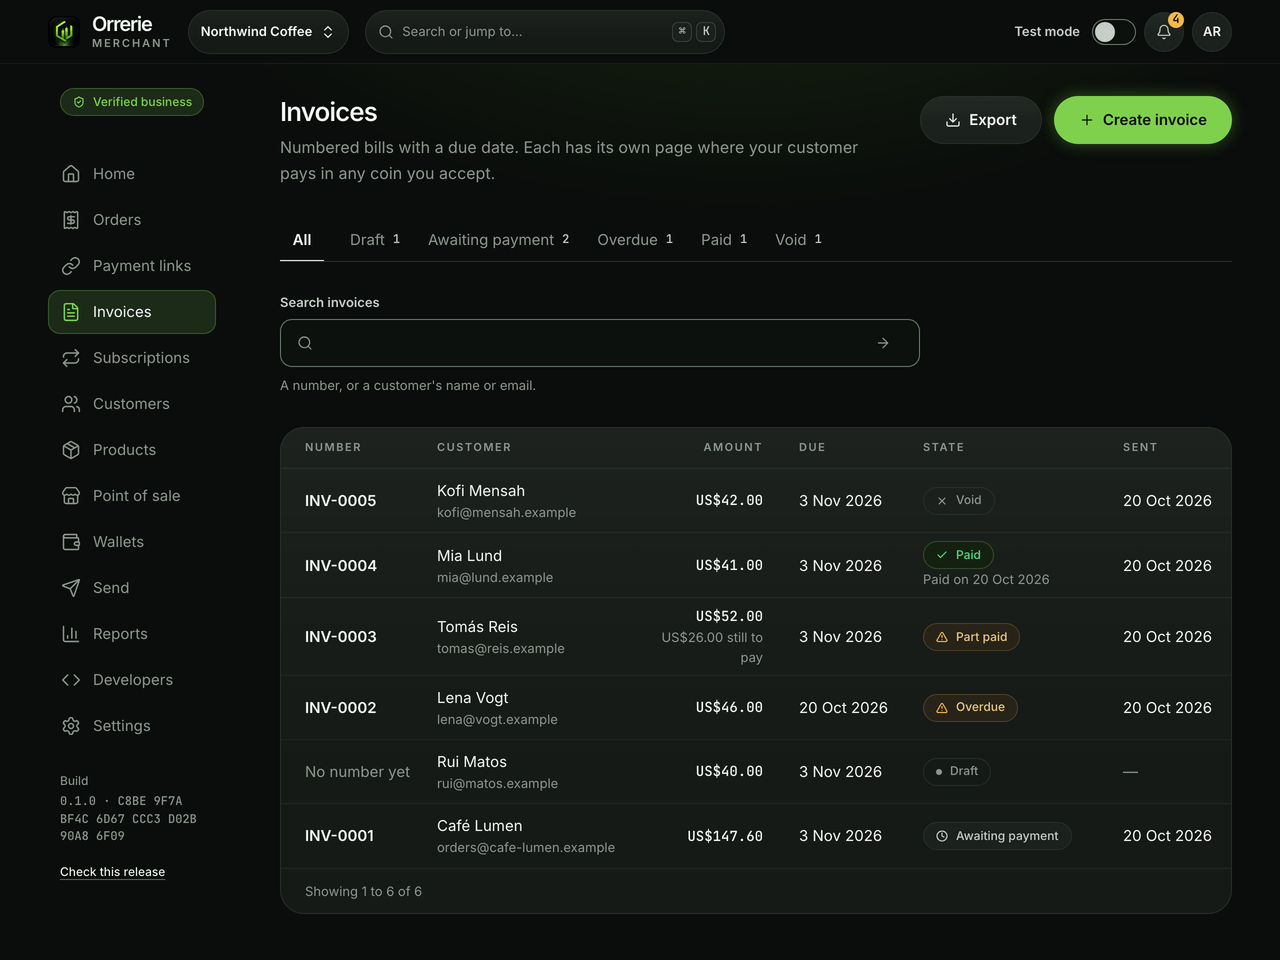Click the Create invoice button
The width and height of the screenshot is (1280, 960).
tap(1143, 120)
